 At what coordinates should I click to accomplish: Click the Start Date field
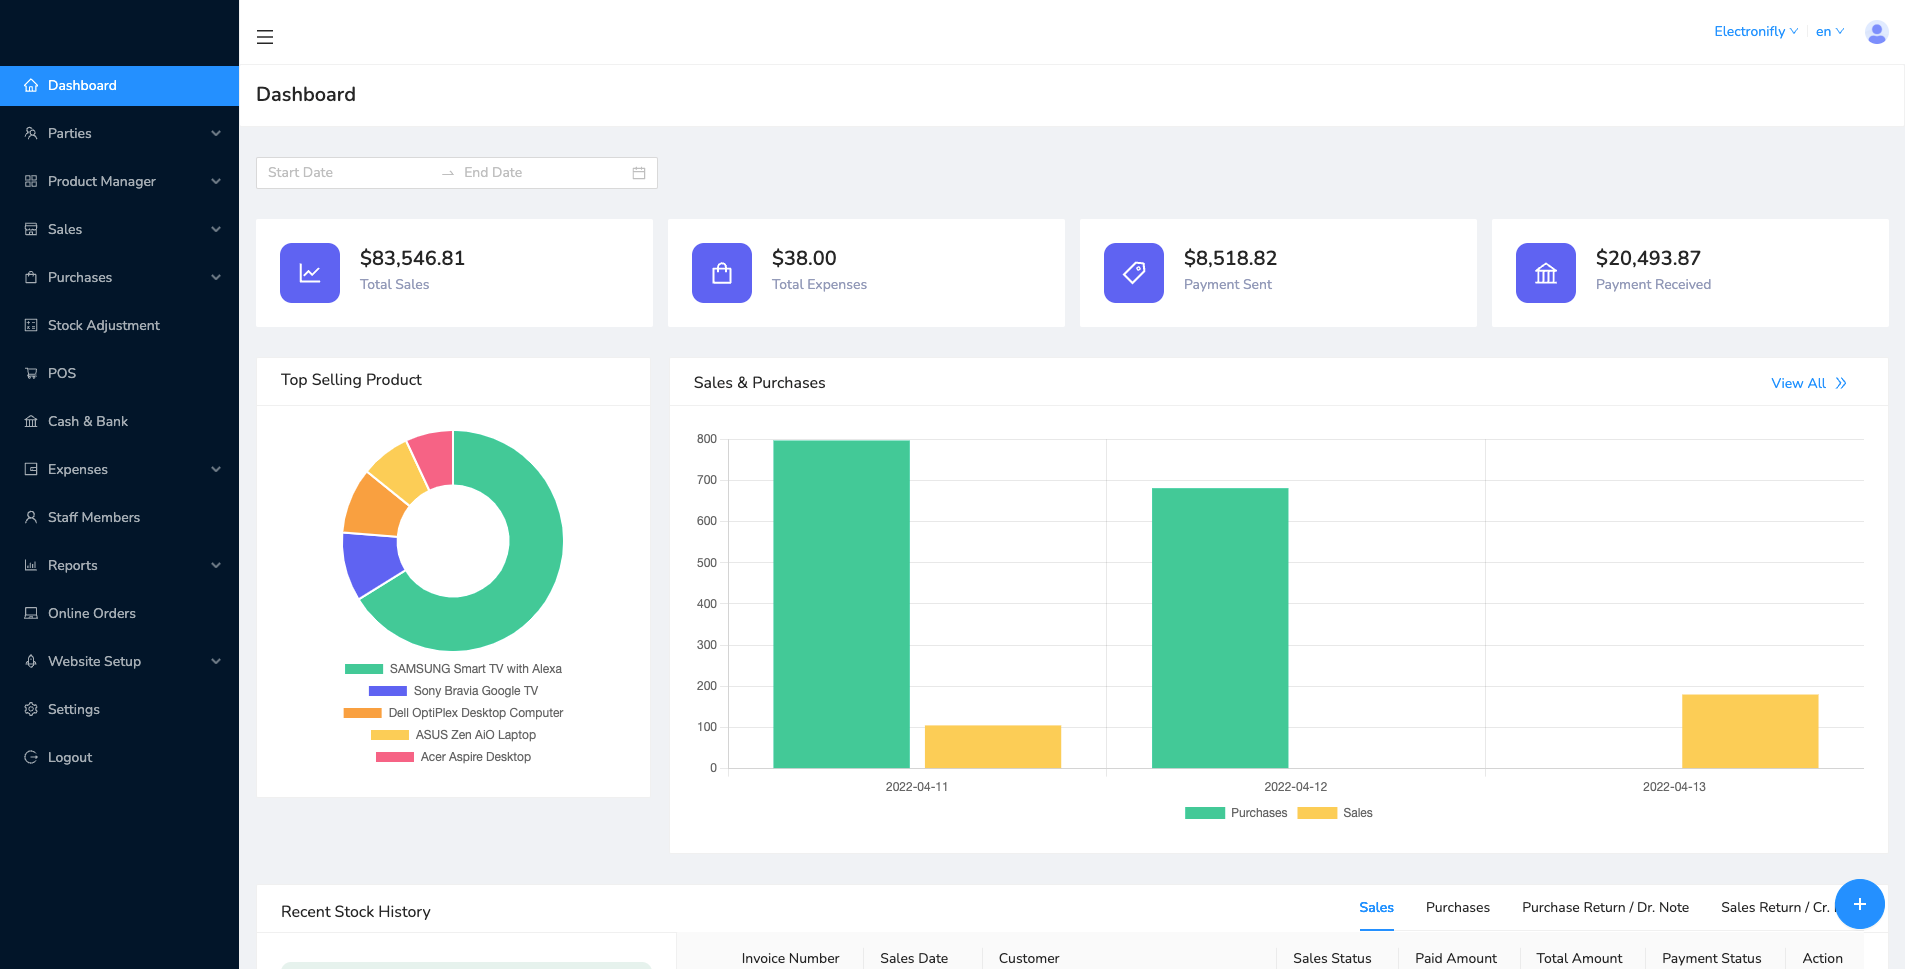point(347,173)
